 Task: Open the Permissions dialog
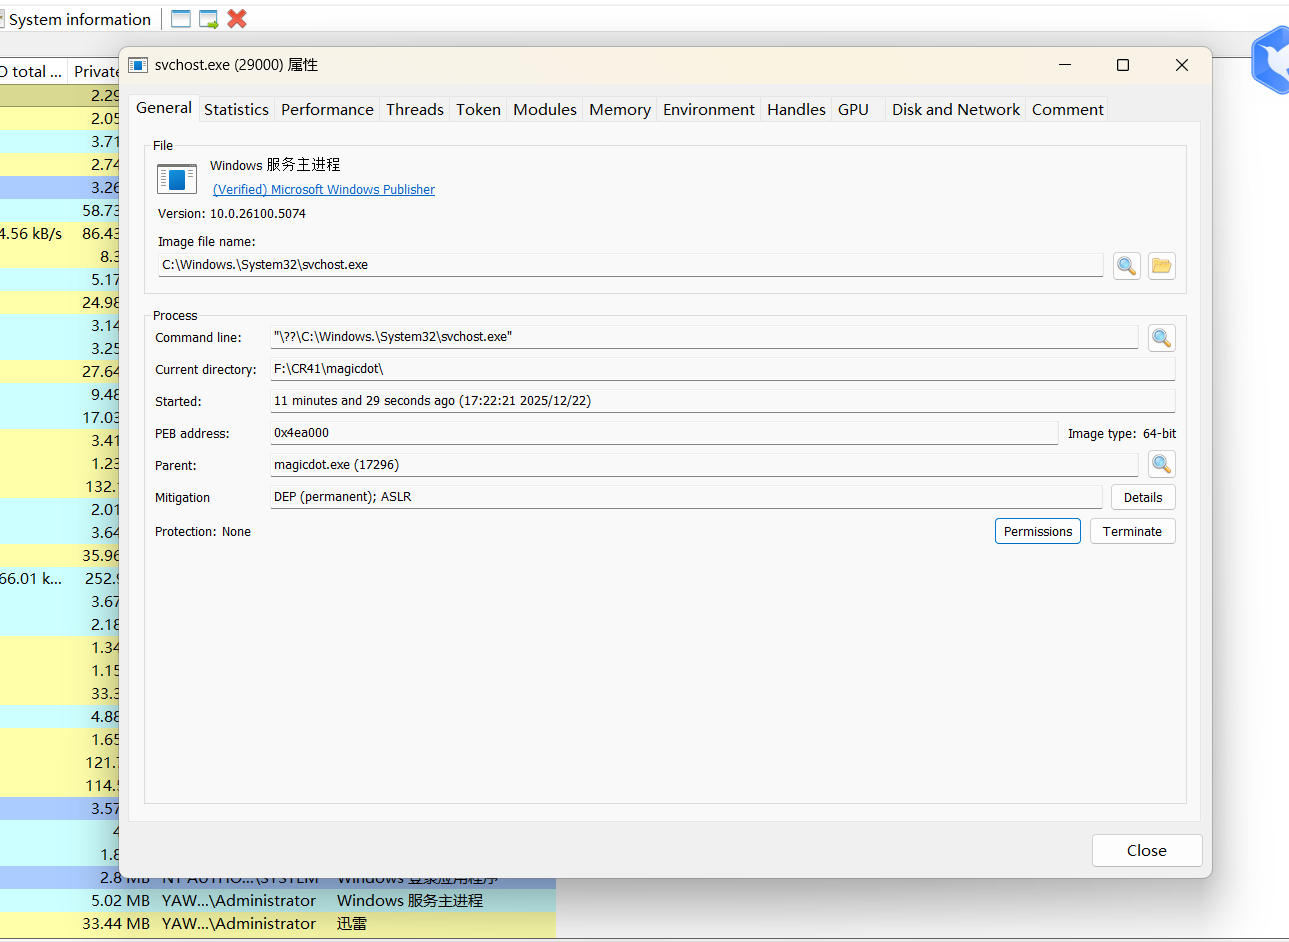point(1038,532)
